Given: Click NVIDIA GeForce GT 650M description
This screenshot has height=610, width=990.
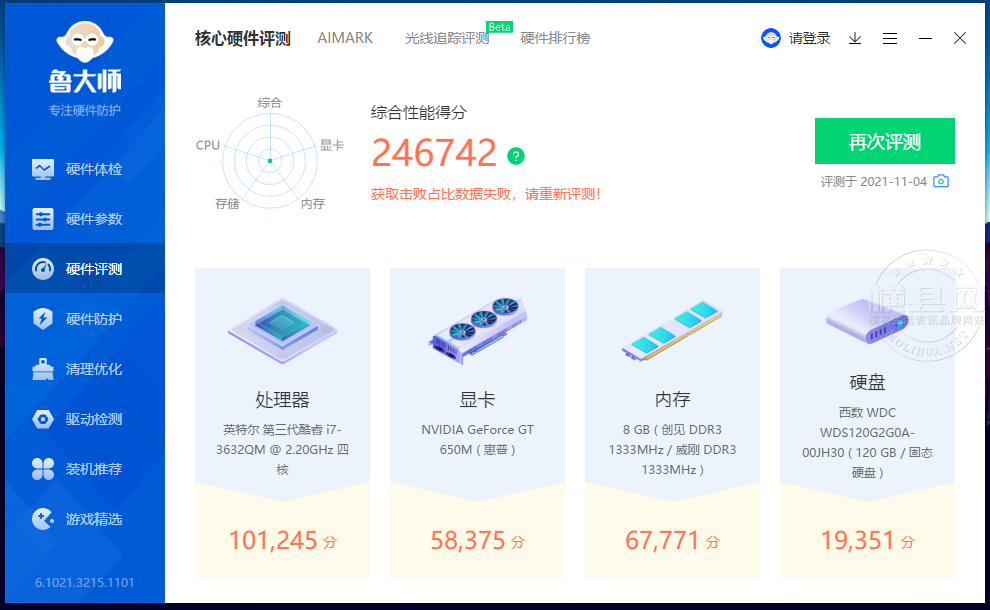Looking at the screenshot, I should coord(477,440).
